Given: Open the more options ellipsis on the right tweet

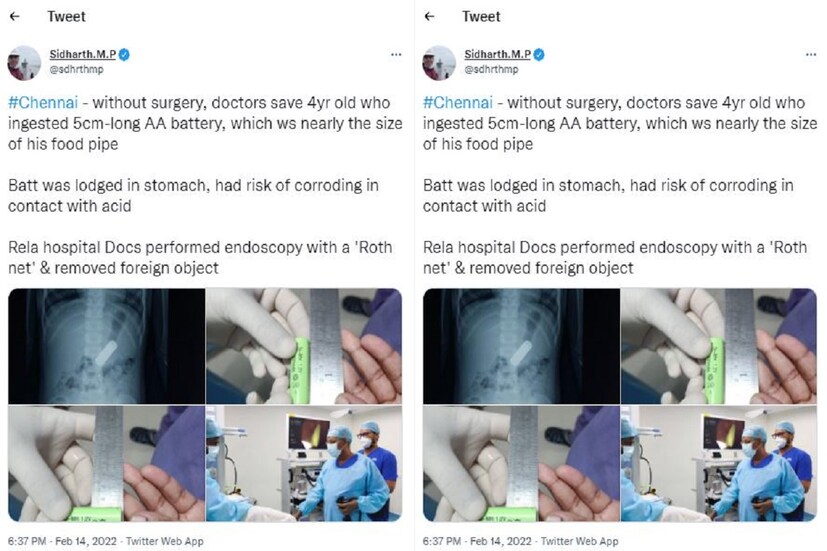Looking at the screenshot, I should pyautogui.click(x=811, y=54).
